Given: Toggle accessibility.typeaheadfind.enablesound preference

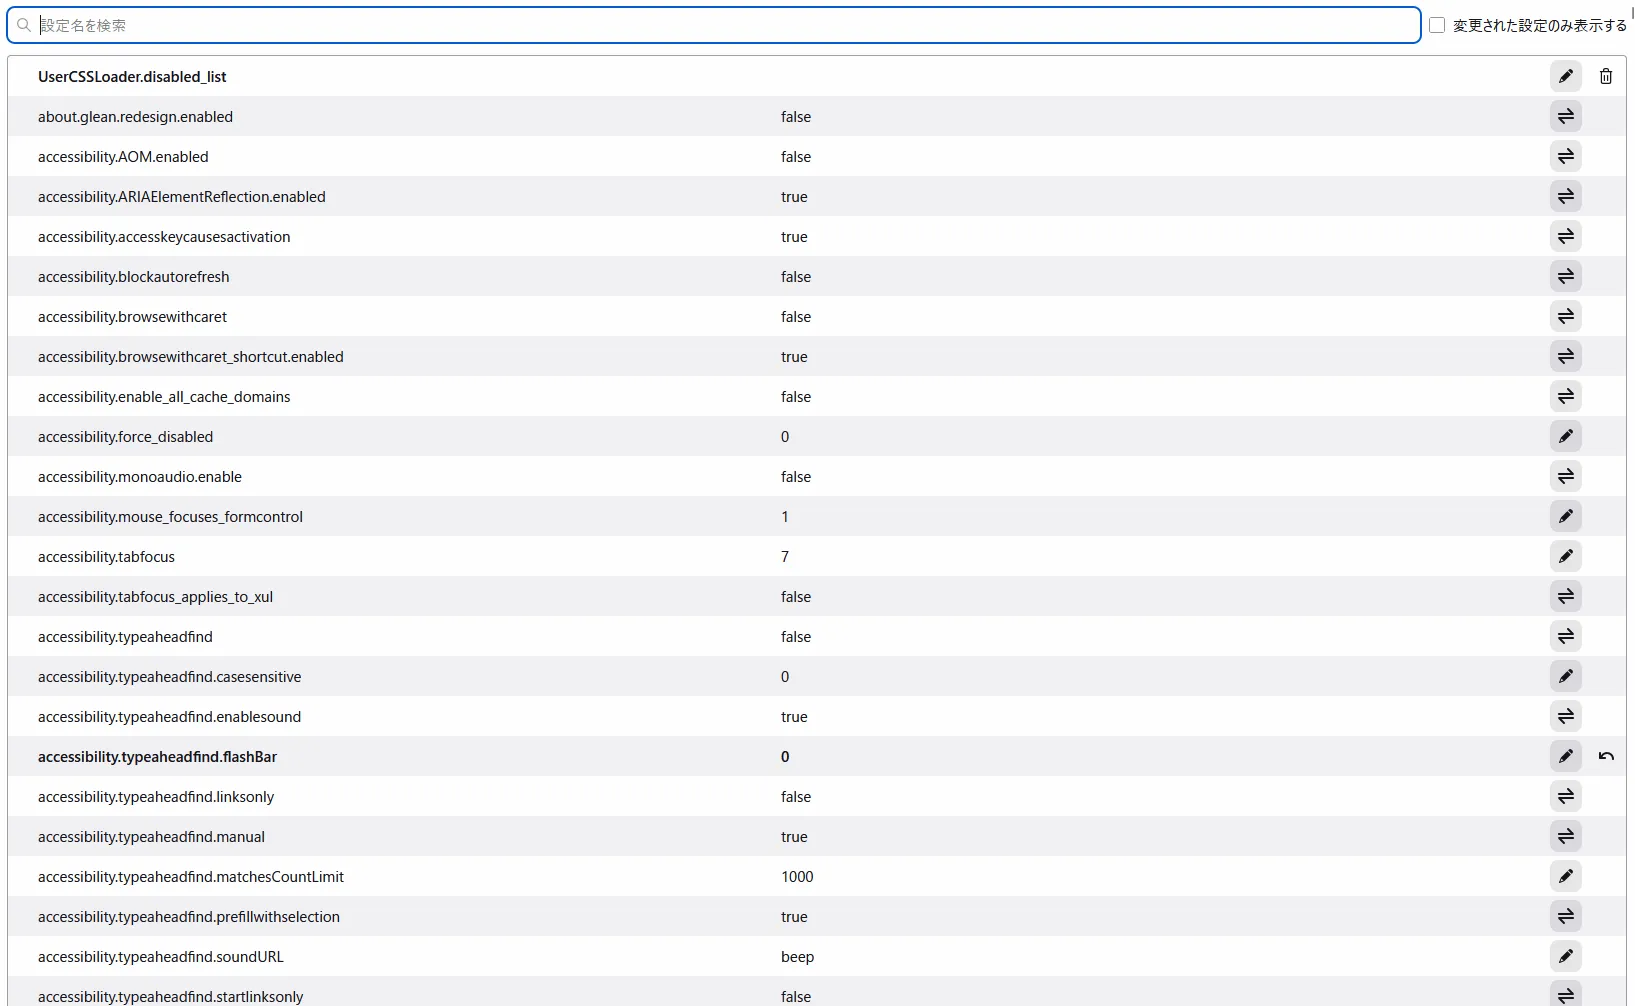Looking at the screenshot, I should coord(1565,716).
